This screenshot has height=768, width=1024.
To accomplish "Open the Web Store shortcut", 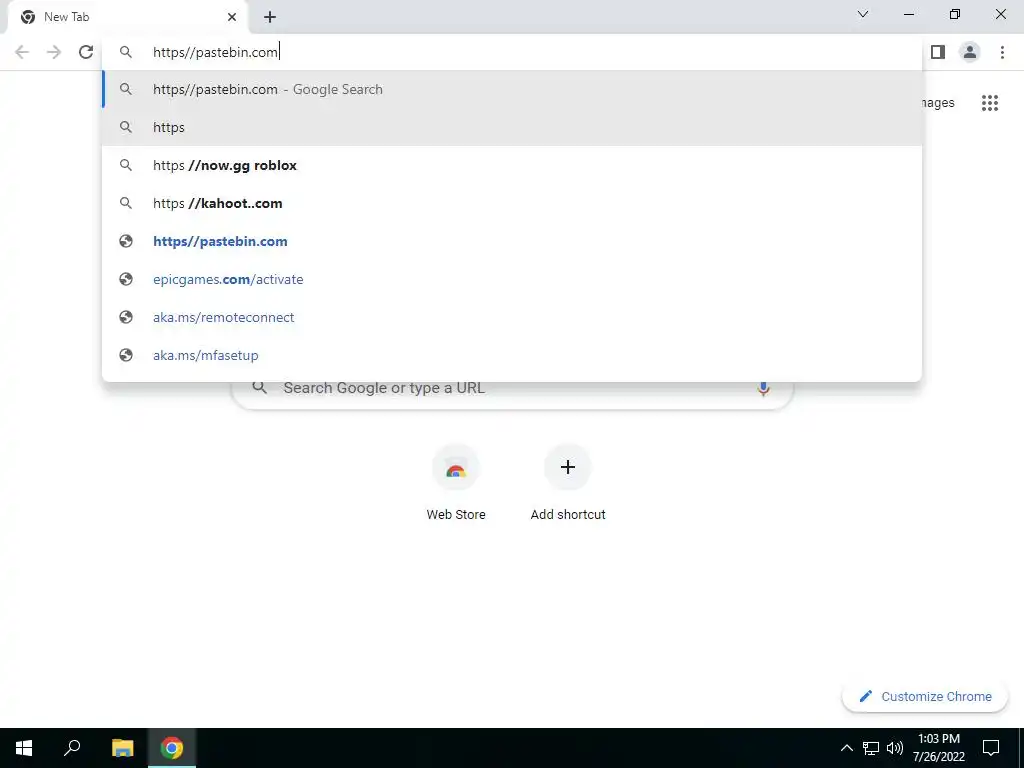I will point(456,482).
